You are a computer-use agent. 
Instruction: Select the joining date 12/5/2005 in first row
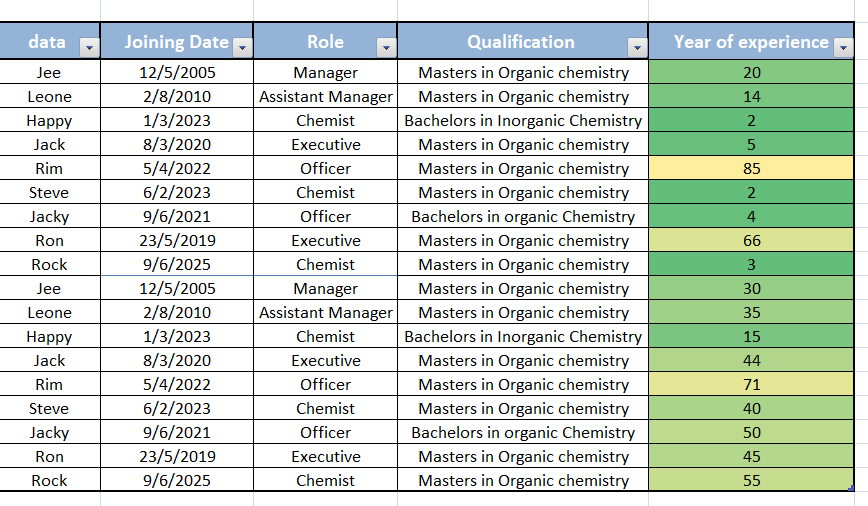pos(177,72)
